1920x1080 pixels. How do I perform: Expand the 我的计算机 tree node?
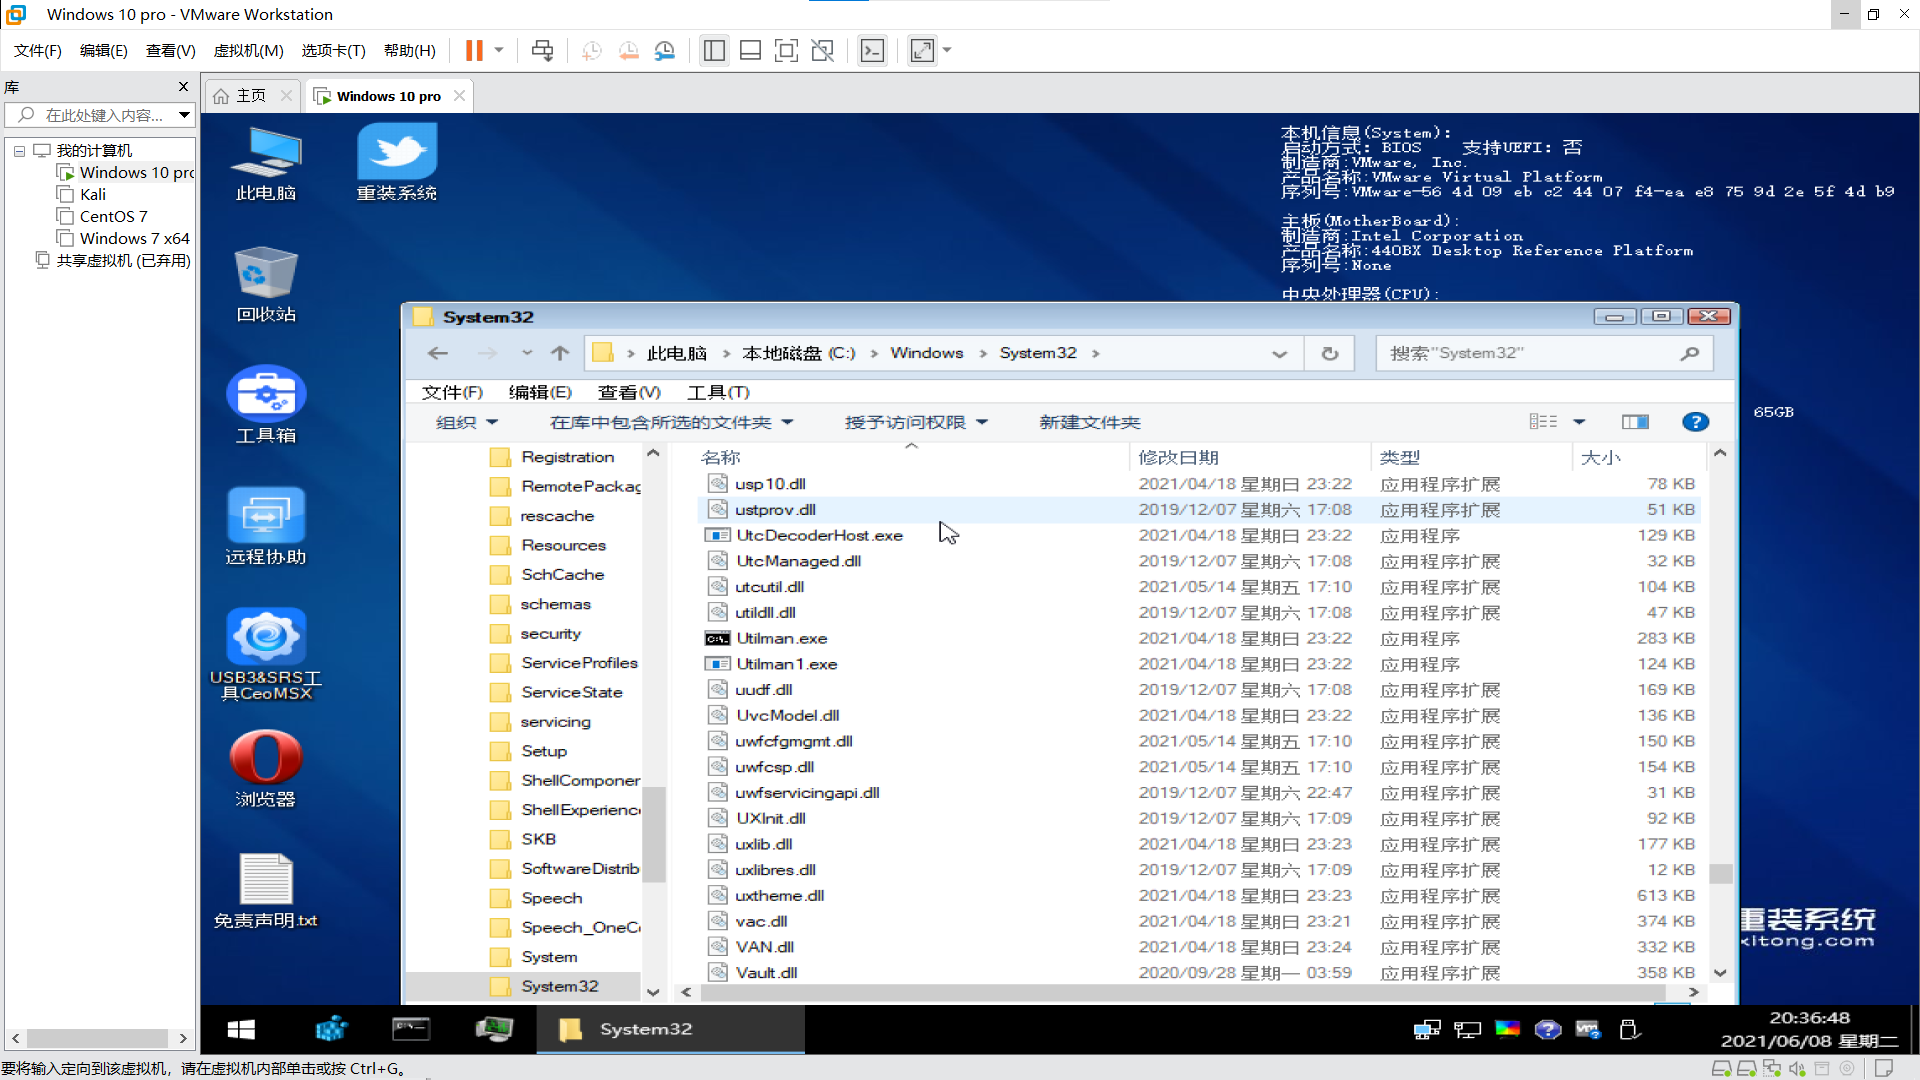20,150
